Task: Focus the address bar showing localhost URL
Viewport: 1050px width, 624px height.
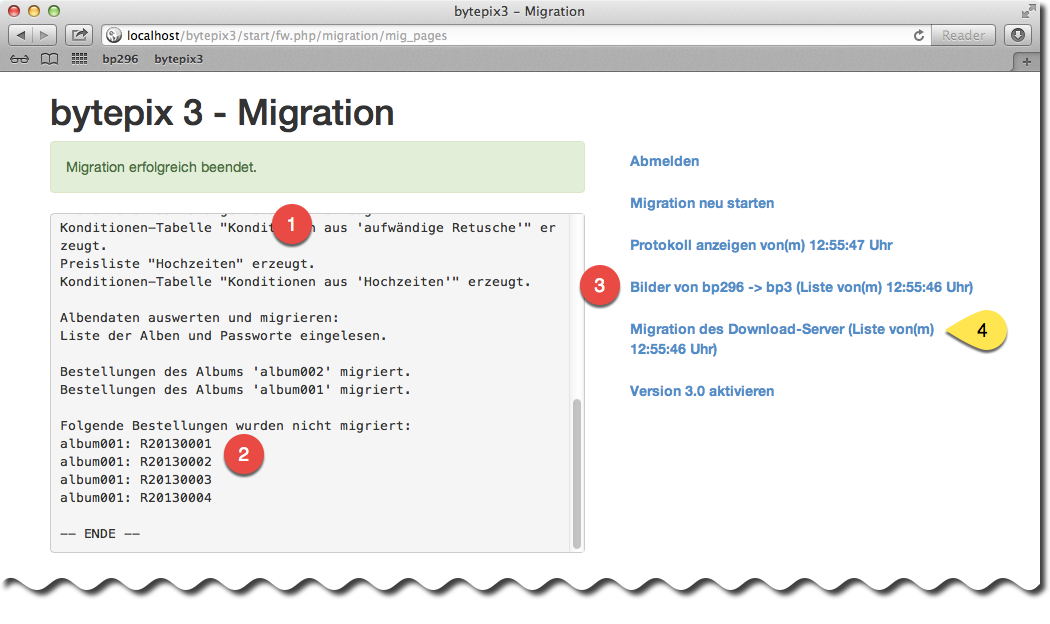Action: [516, 35]
